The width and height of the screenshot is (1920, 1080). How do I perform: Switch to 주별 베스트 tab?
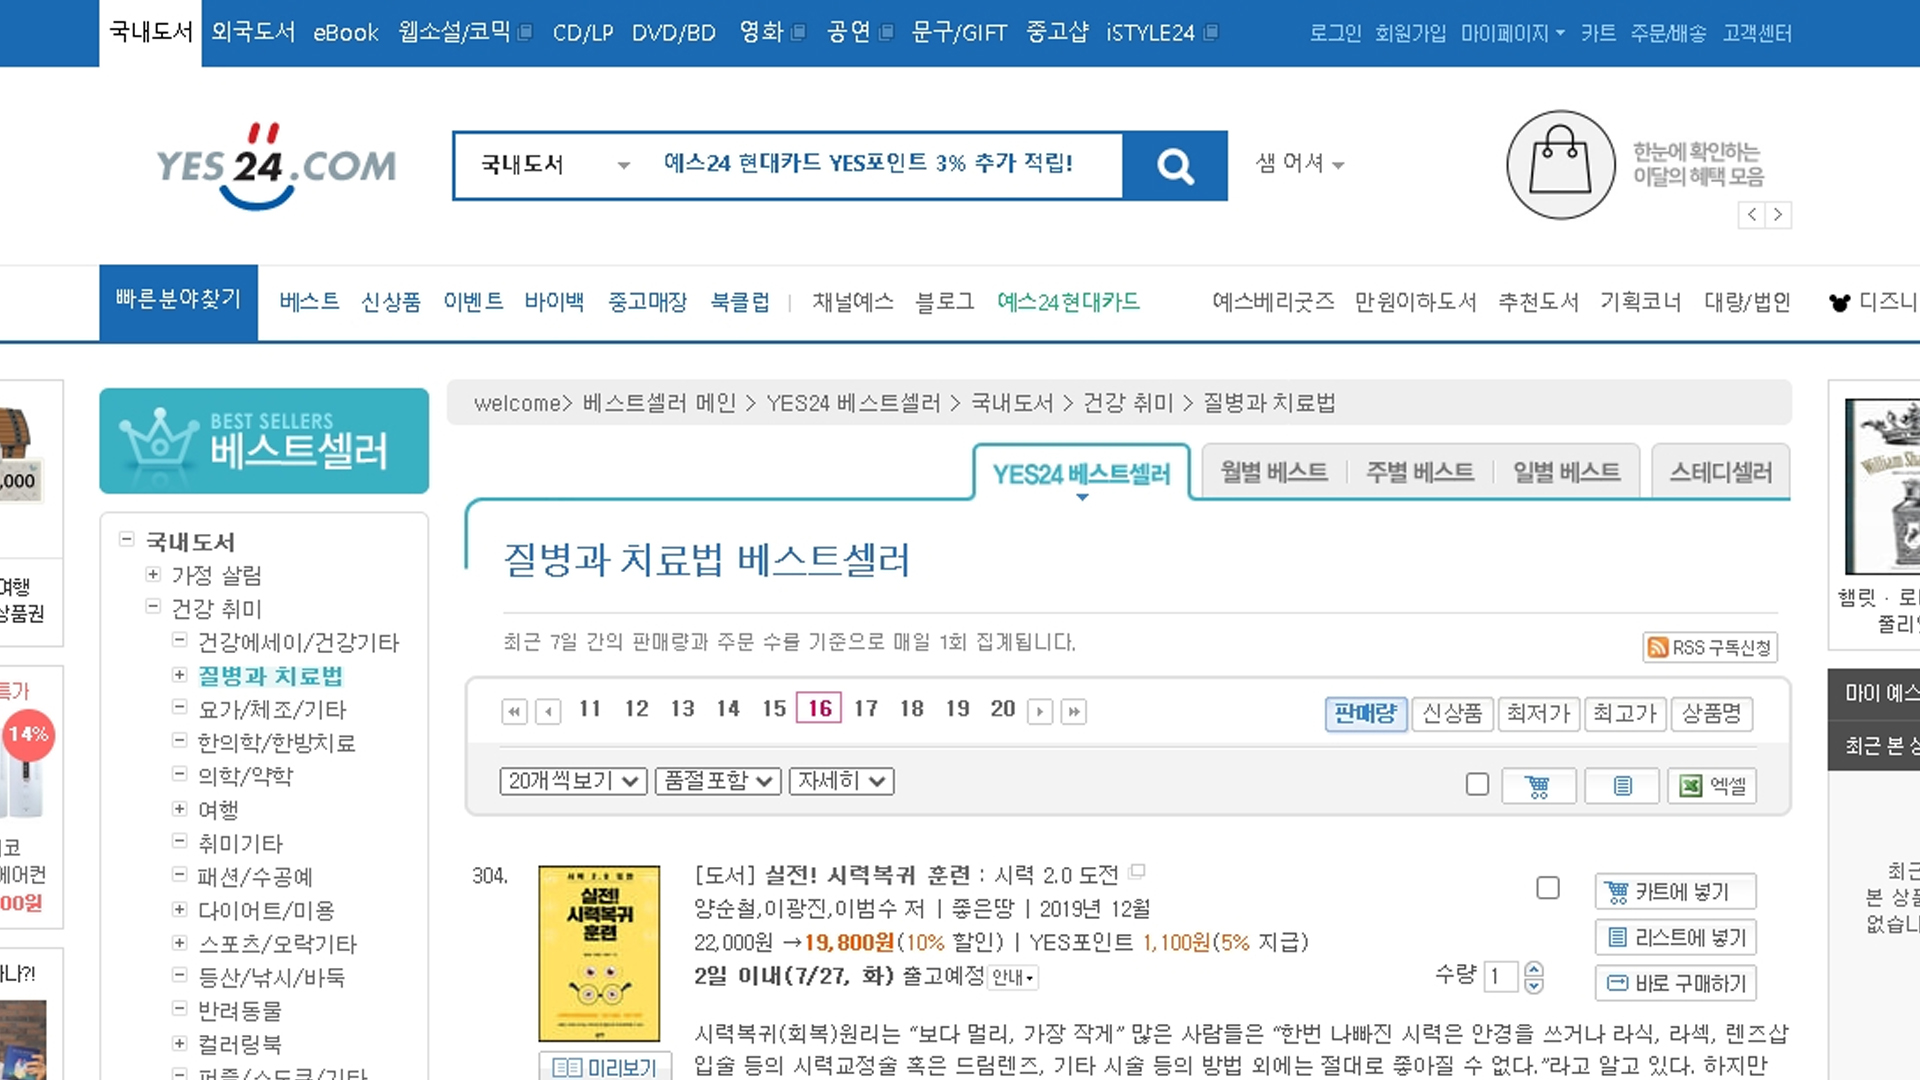pos(1420,471)
